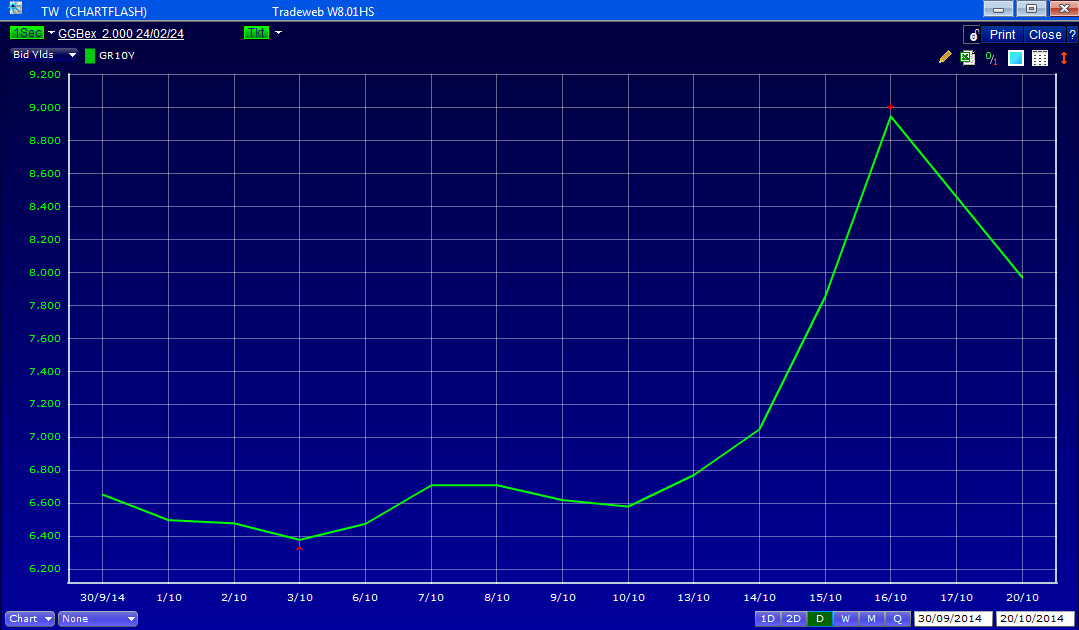Screen dimensions: 1079x630
Task: Click the green 1Sec button
Action: coord(27,33)
